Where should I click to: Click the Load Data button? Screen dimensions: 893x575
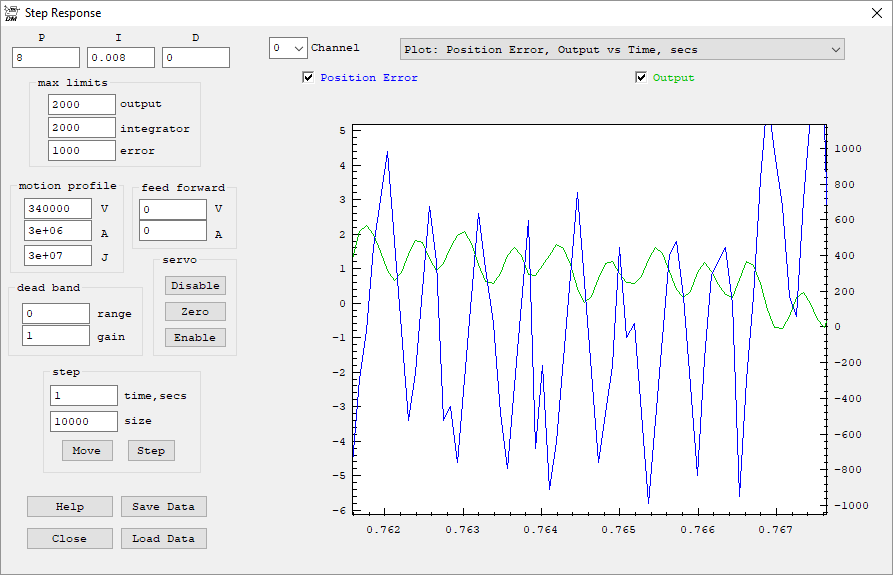click(x=163, y=538)
